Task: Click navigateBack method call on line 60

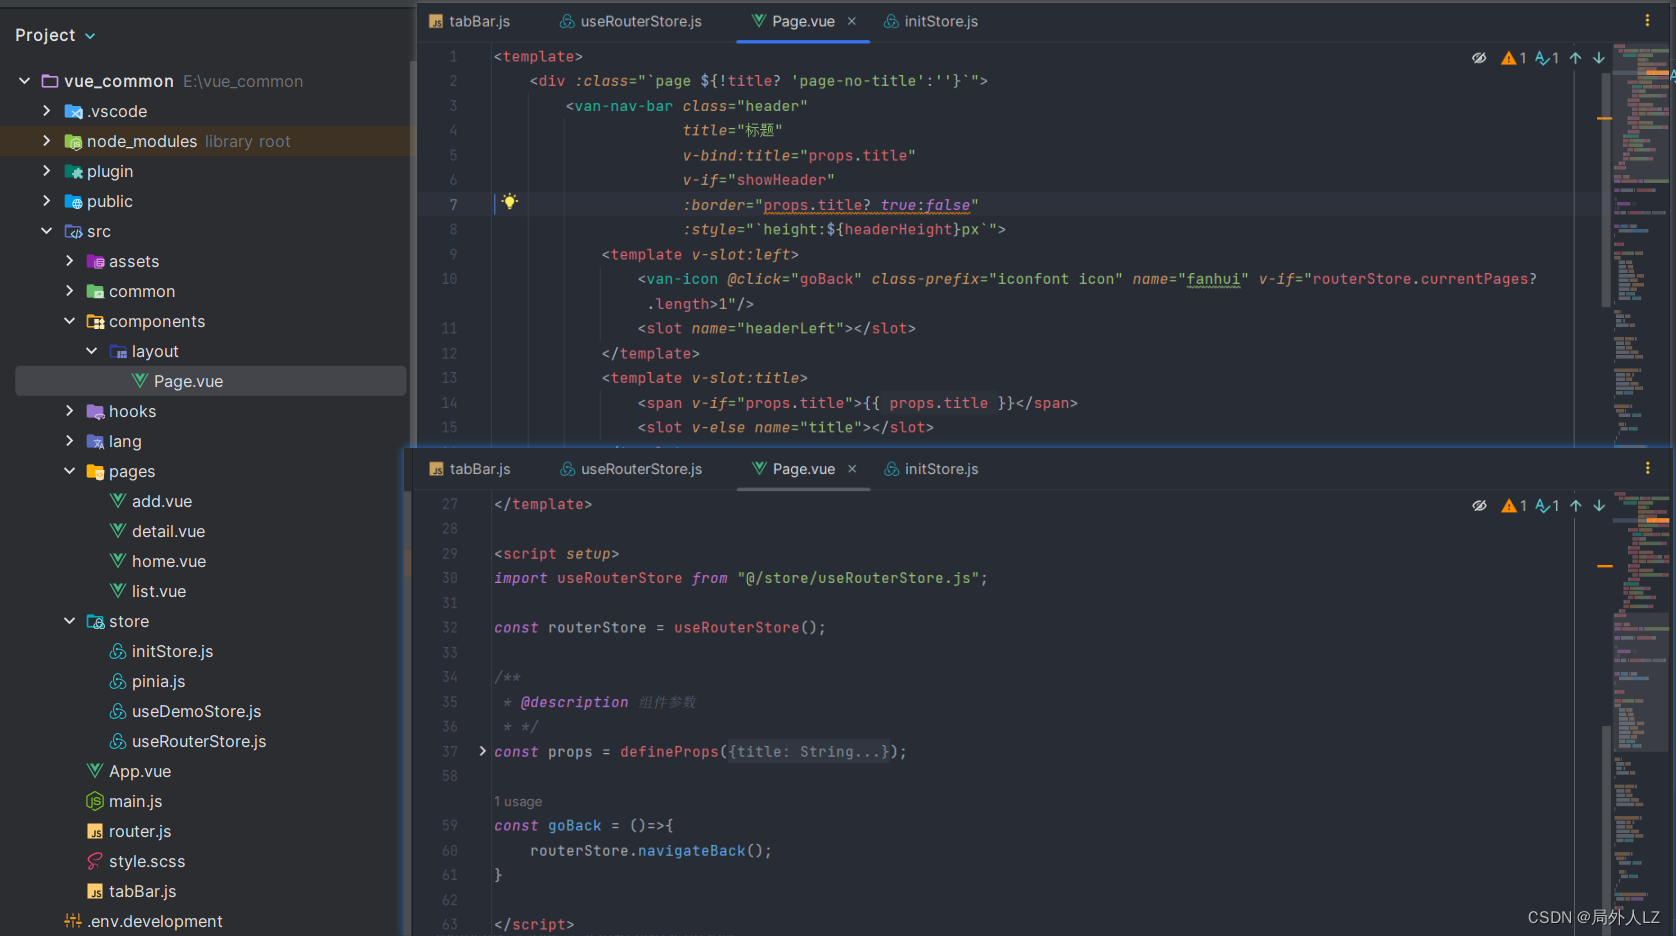Action: pos(692,850)
